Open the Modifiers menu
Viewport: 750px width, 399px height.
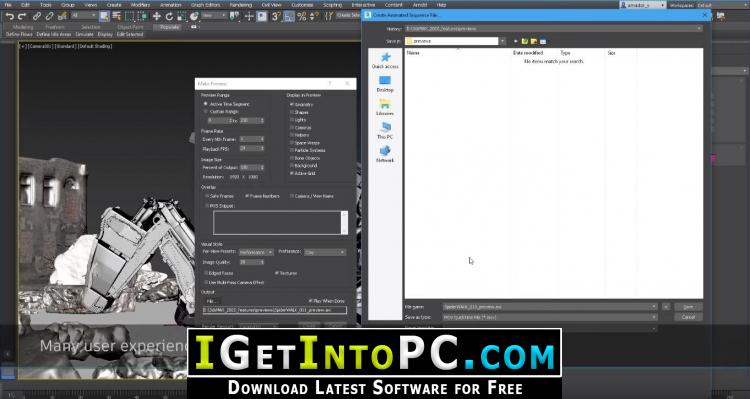point(140,5)
